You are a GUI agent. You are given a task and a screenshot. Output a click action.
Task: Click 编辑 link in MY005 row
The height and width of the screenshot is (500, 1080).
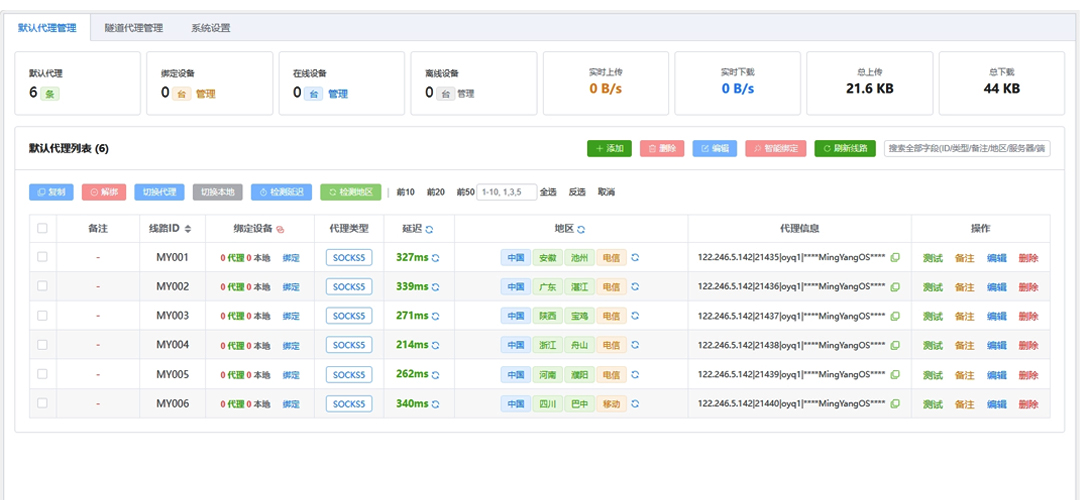point(997,375)
